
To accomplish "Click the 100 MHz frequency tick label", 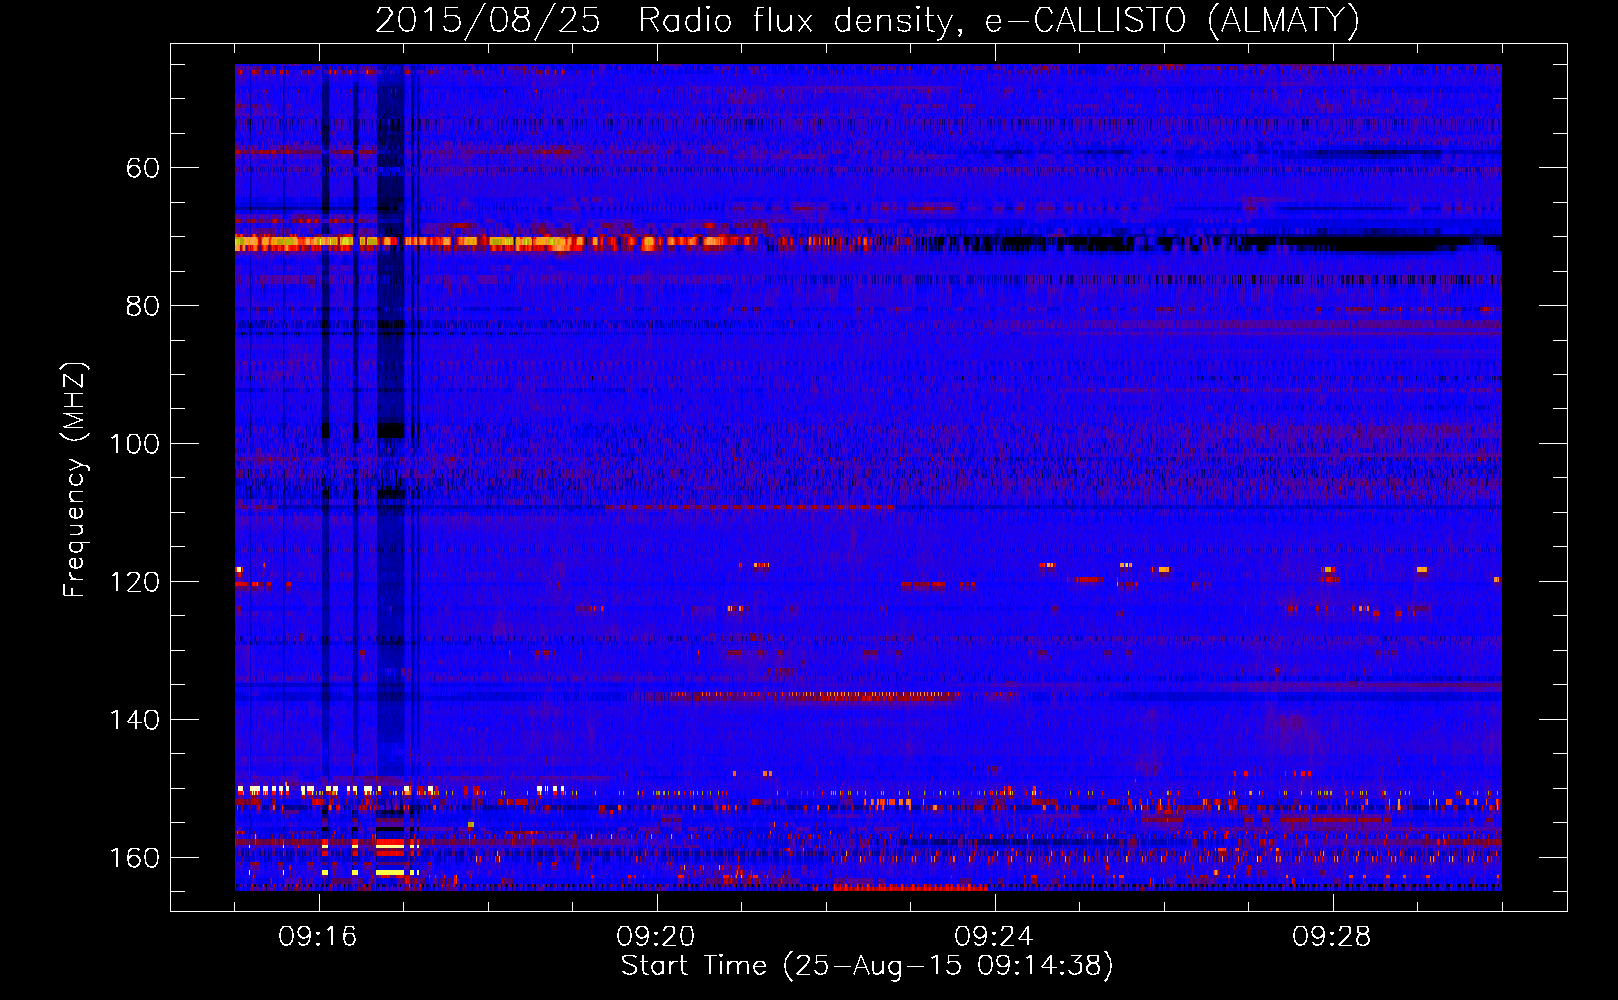I will [135, 443].
